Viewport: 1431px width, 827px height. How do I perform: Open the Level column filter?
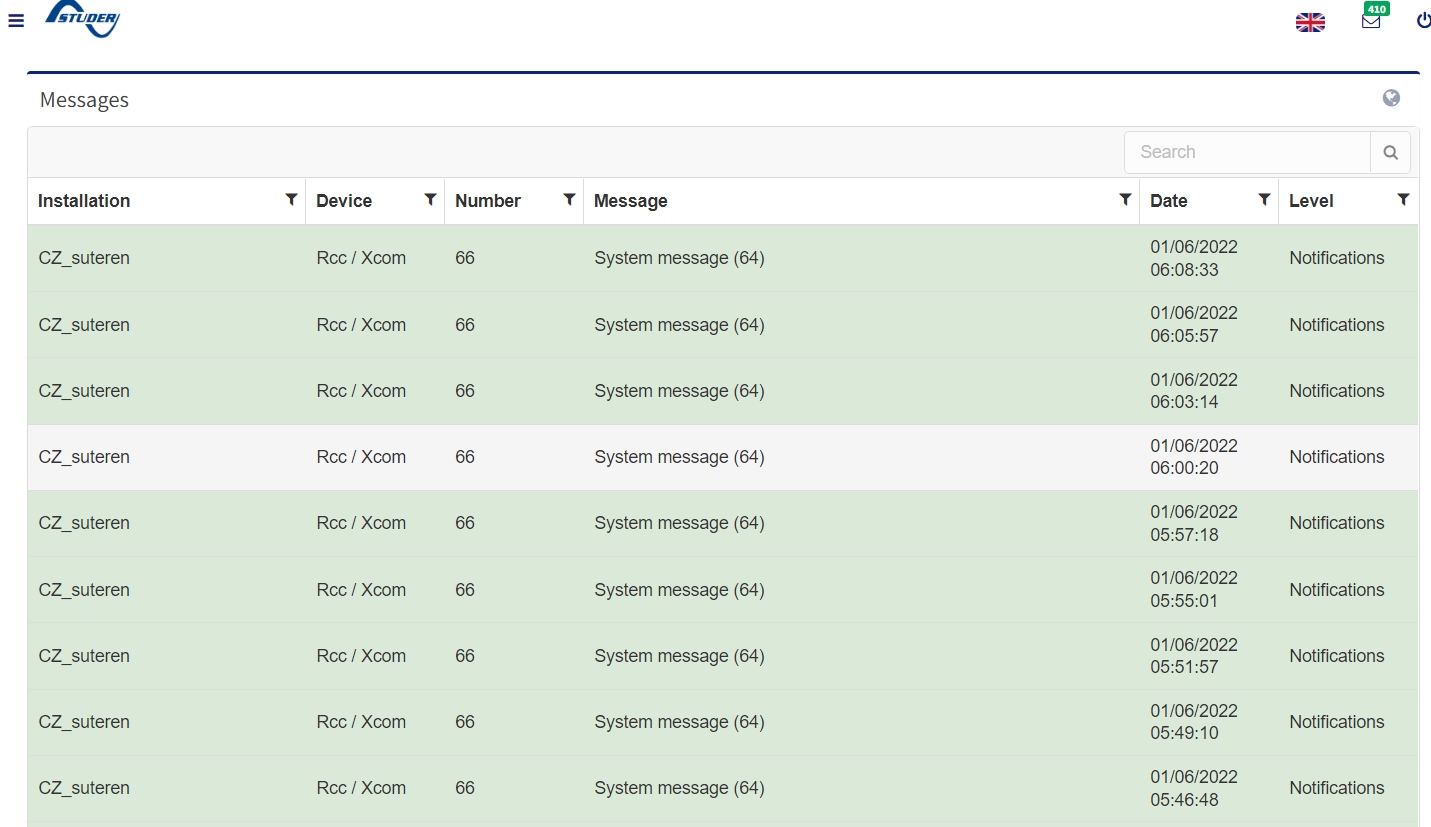[1403, 200]
